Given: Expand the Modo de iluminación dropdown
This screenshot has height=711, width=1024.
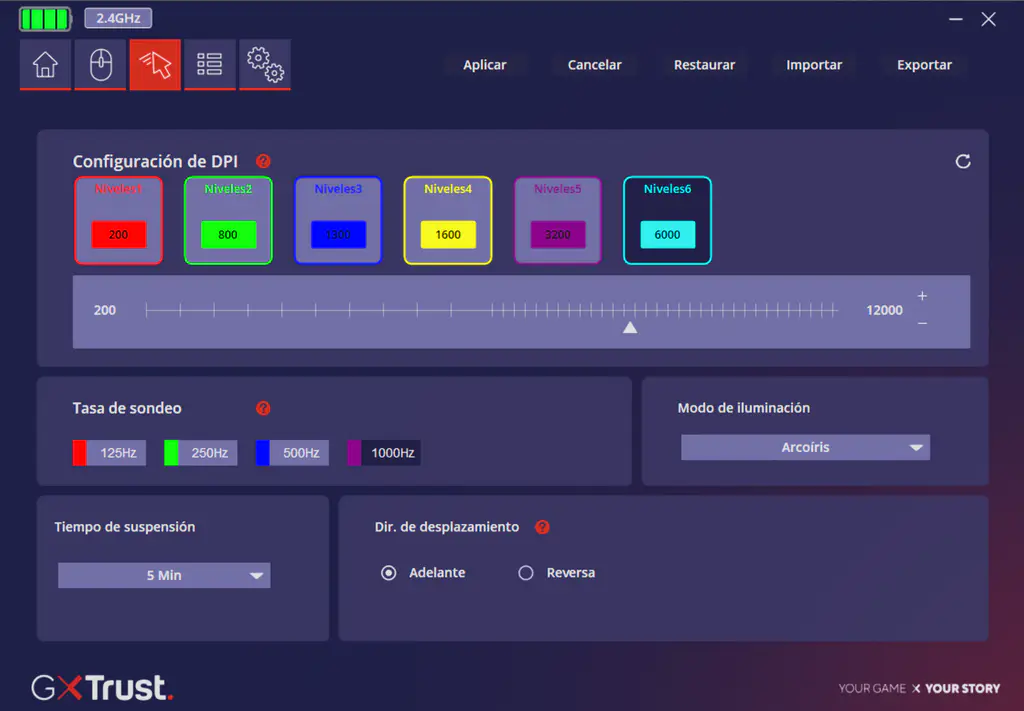Looking at the screenshot, I should (x=805, y=448).
